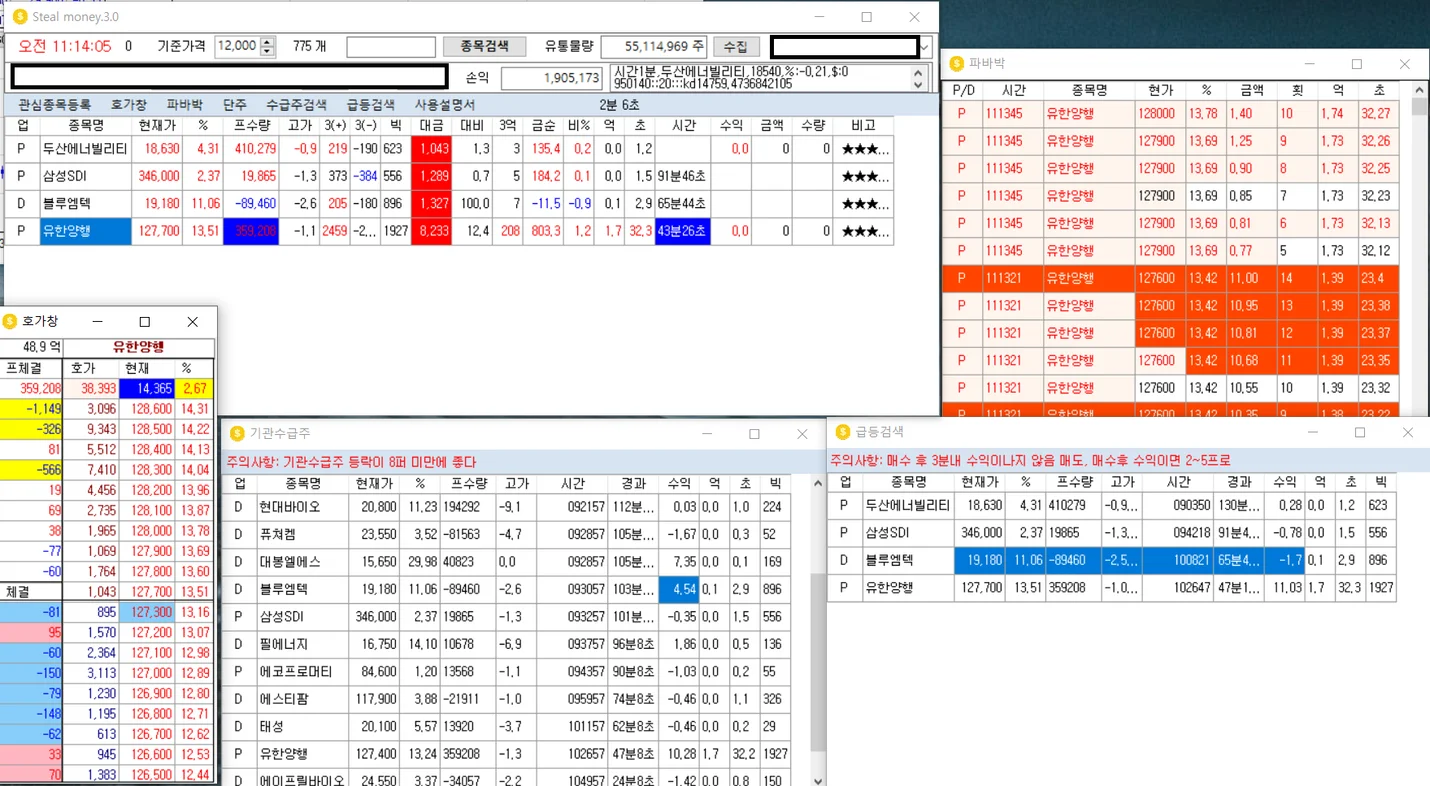Focus the empty search field left of 종목검색
Screen dimensions: 1430x786
point(391,47)
